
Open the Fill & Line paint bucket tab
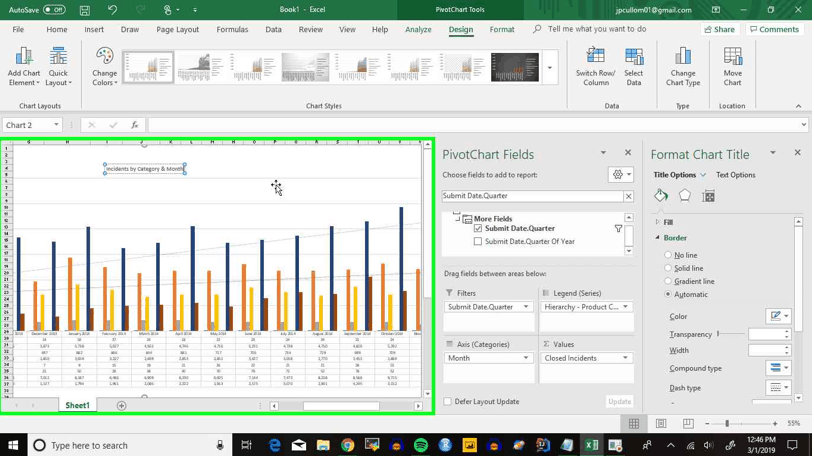(x=661, y=196)
